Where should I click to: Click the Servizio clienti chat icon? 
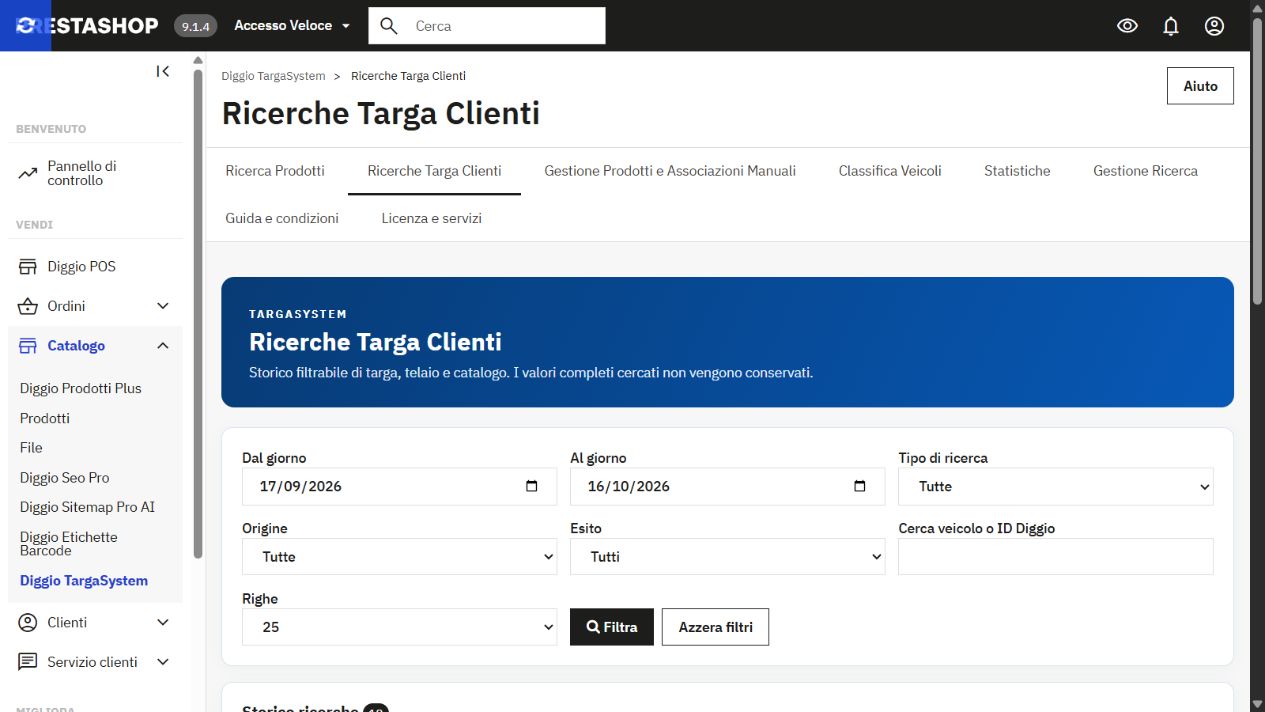[x=28, y=662]
